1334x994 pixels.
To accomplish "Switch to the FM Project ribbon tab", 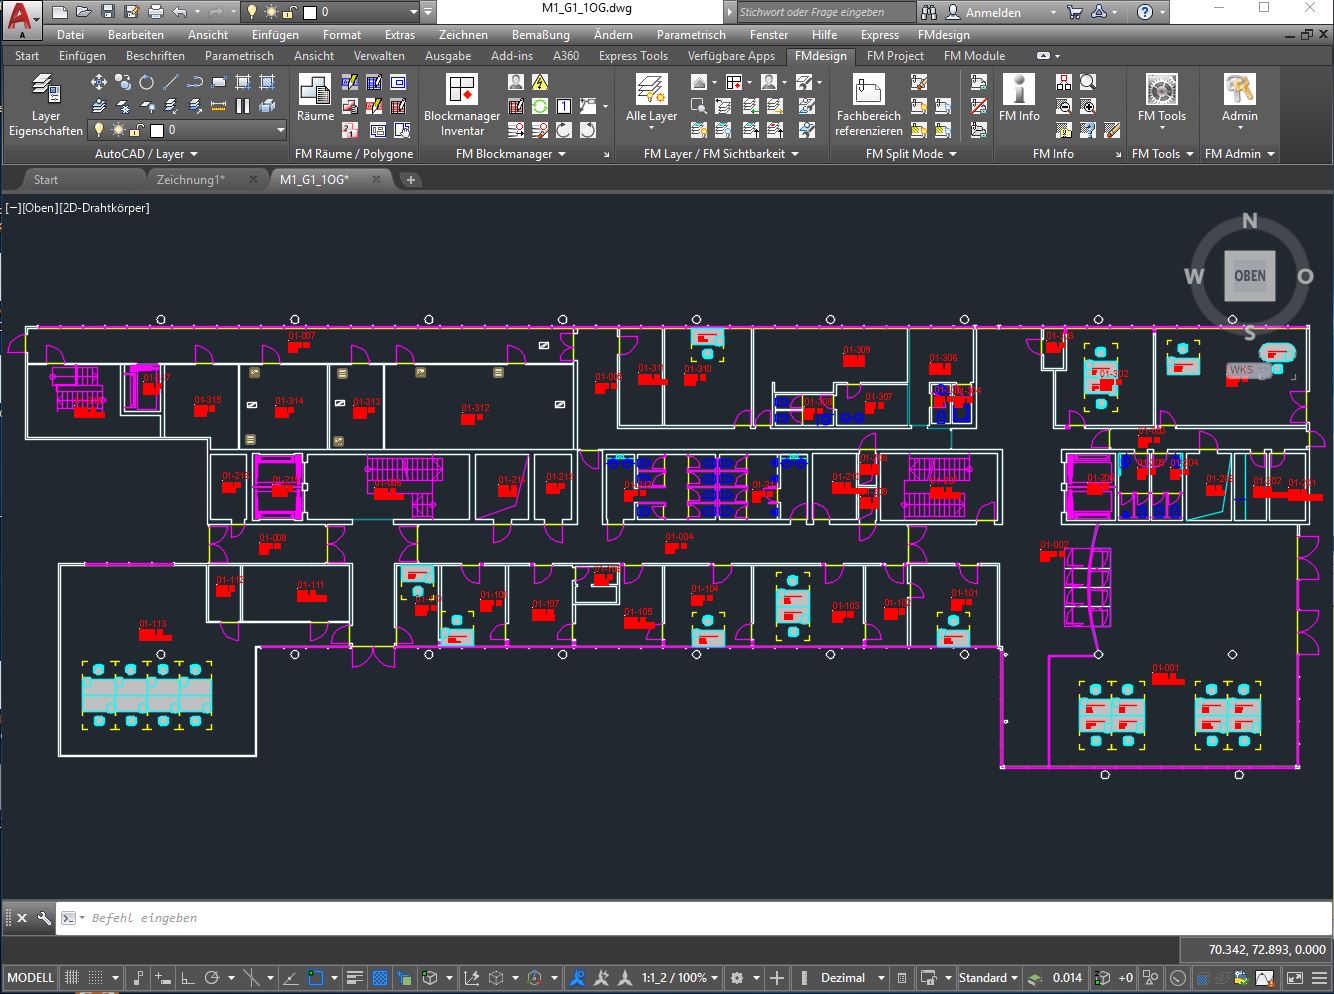I will (x=895, y=56).
